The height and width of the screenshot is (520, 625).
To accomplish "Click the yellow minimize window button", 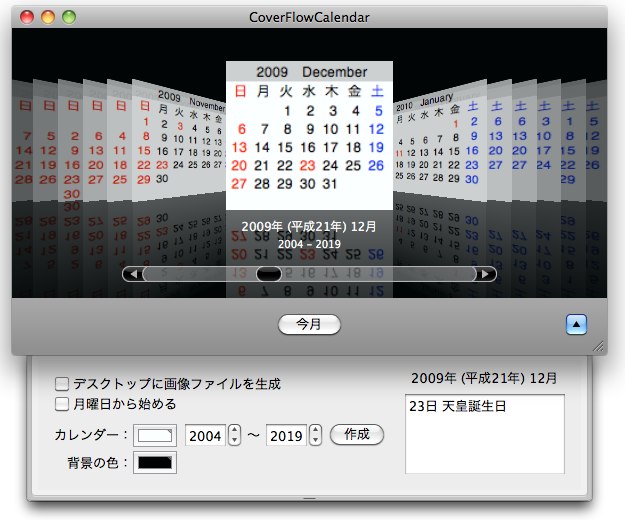I will point(48,17).
